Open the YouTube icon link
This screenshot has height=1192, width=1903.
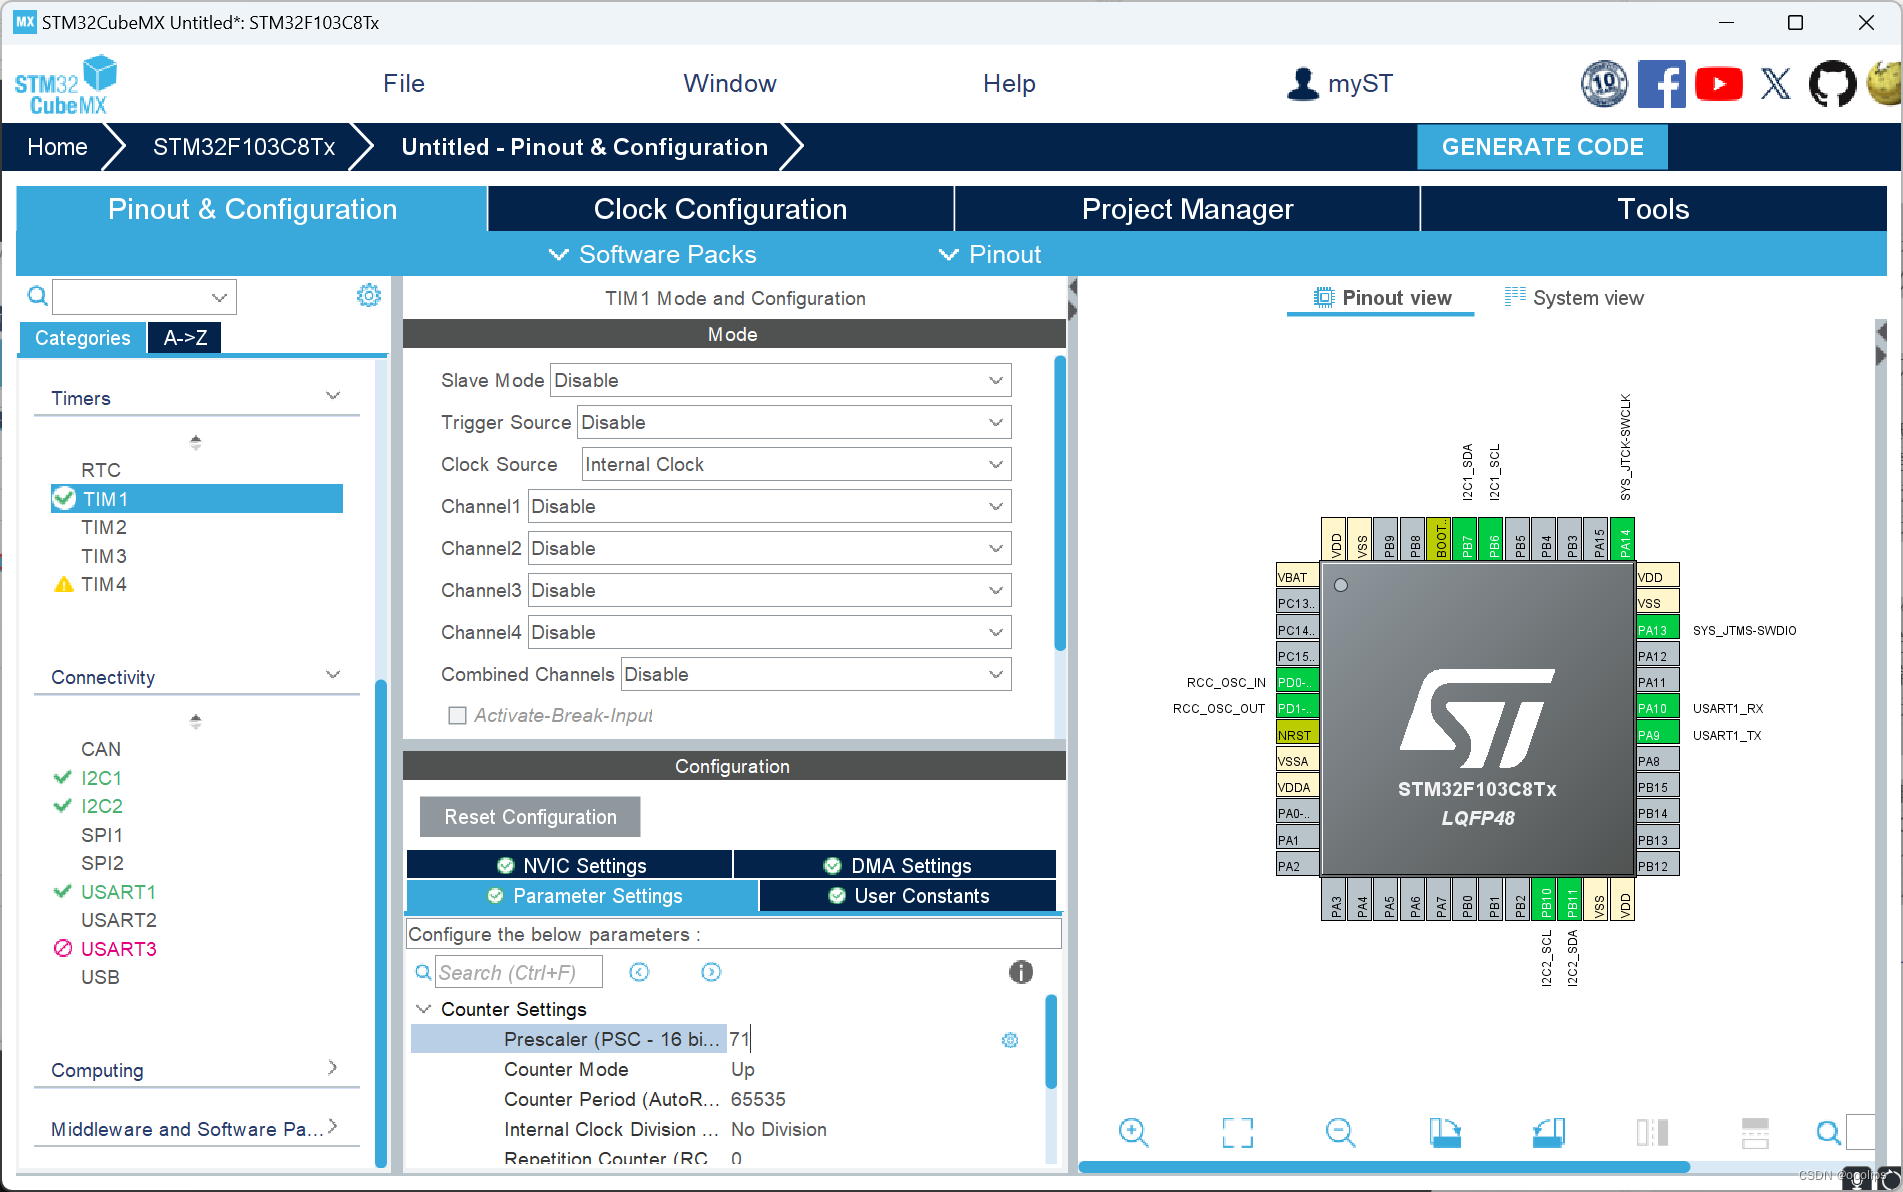[x=1719, y=84]
